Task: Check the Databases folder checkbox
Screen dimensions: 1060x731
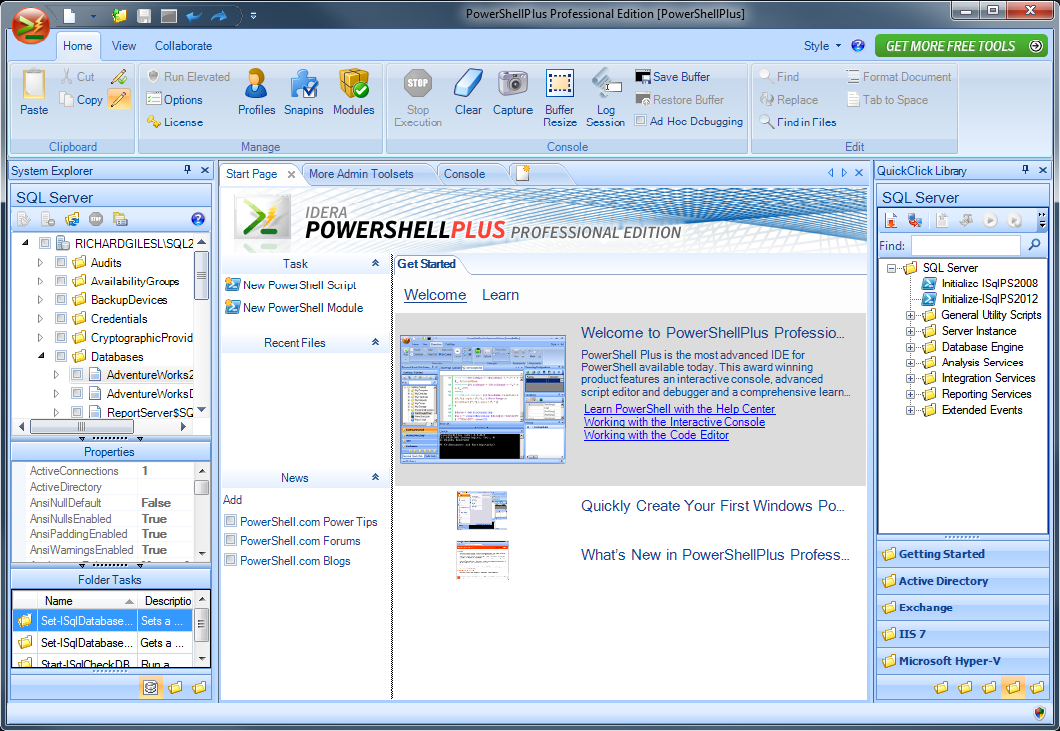Action: [61, 356]
